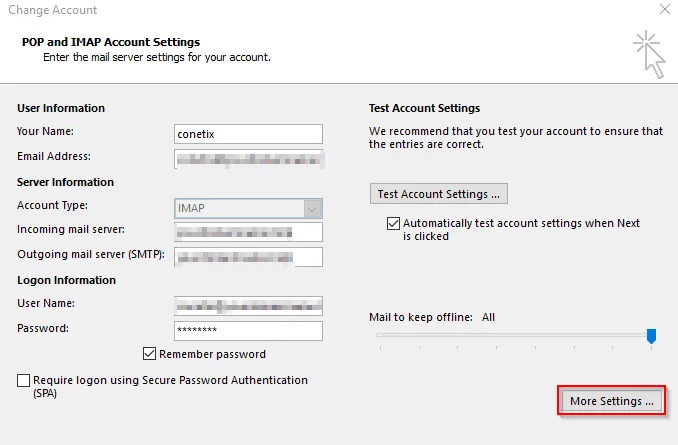Image resolution: width=678 pixels, height=445 pixels.
Task: Close the Change Account dialog
Action: click(663, 10)
